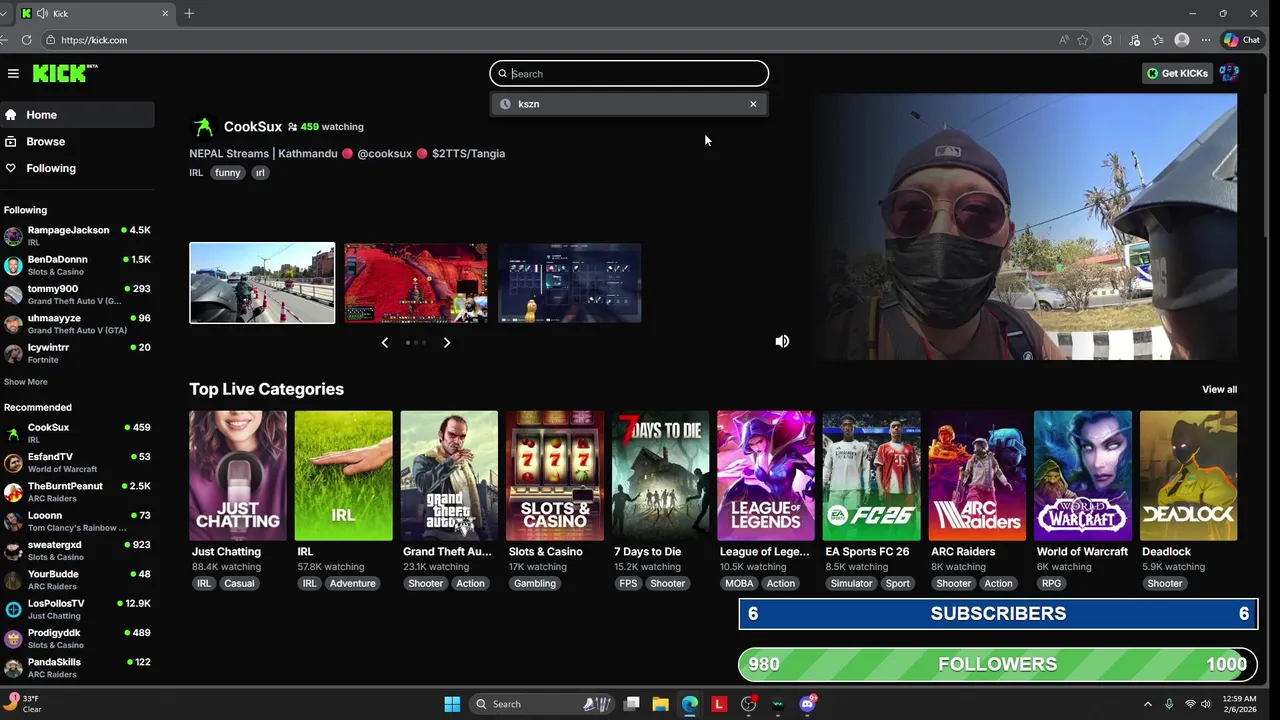Open World of Warcraft category card
Viewport: 1280px width, 720px height.
point(1083,476)
